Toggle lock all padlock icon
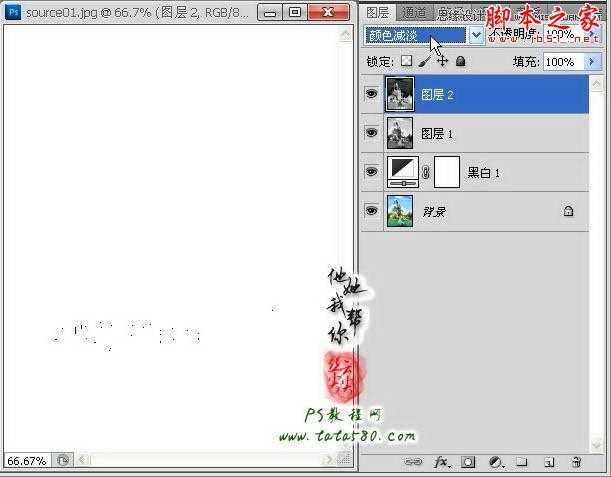Screen dimensions: 611x477 coord(461,61)
